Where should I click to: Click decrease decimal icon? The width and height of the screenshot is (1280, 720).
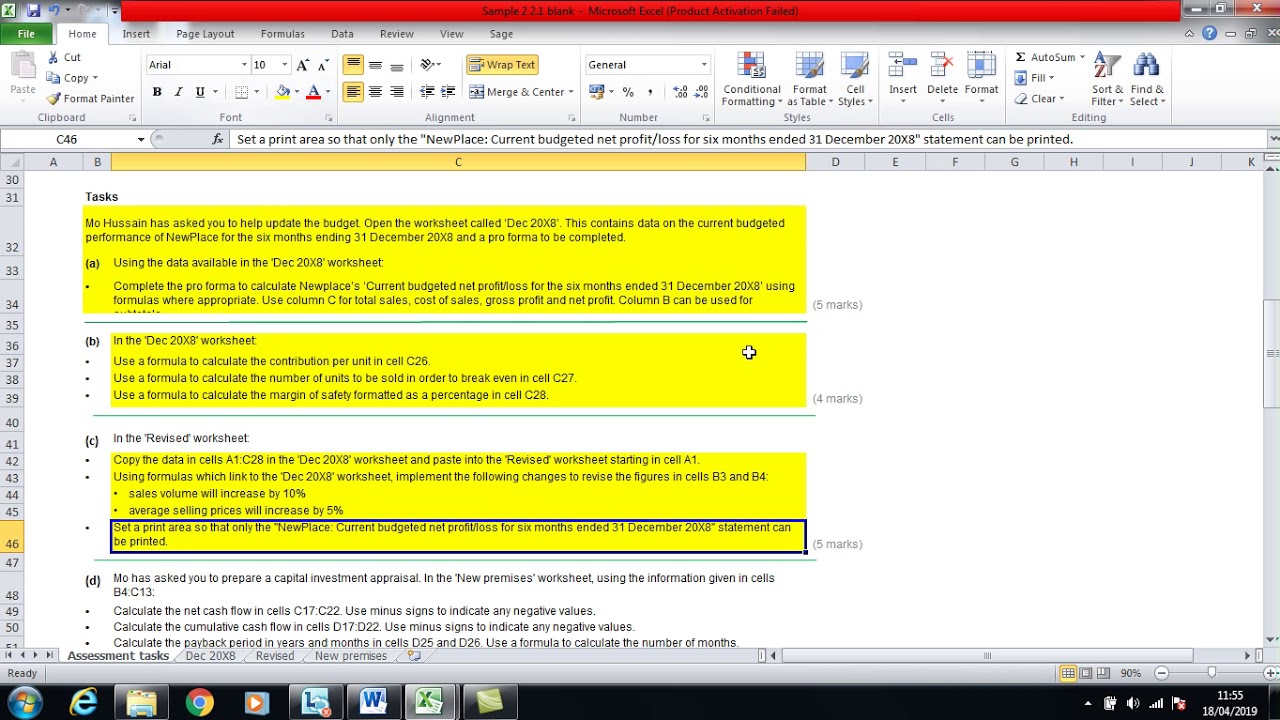700,92
